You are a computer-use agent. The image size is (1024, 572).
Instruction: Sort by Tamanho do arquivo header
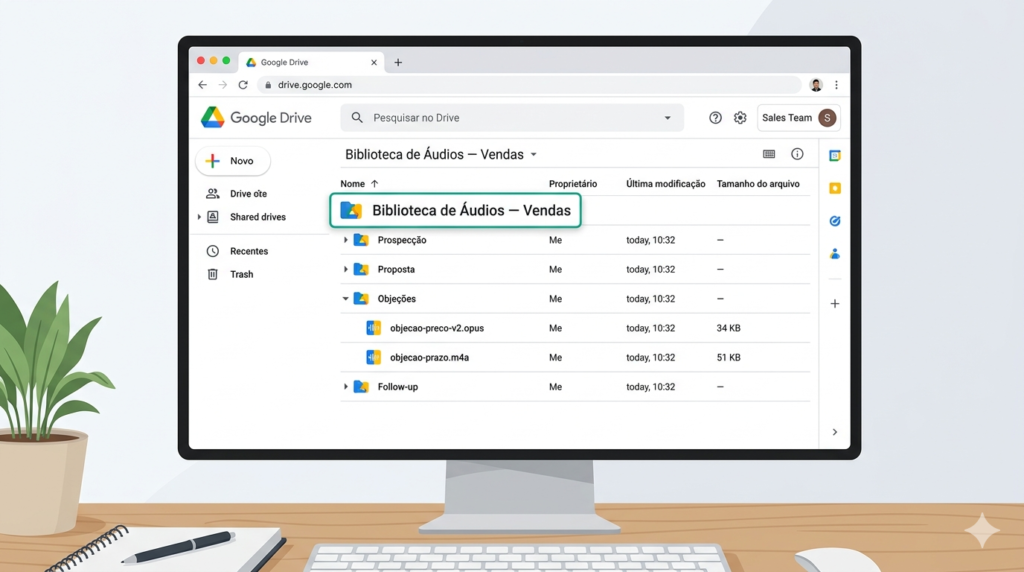tap(758, 184)
